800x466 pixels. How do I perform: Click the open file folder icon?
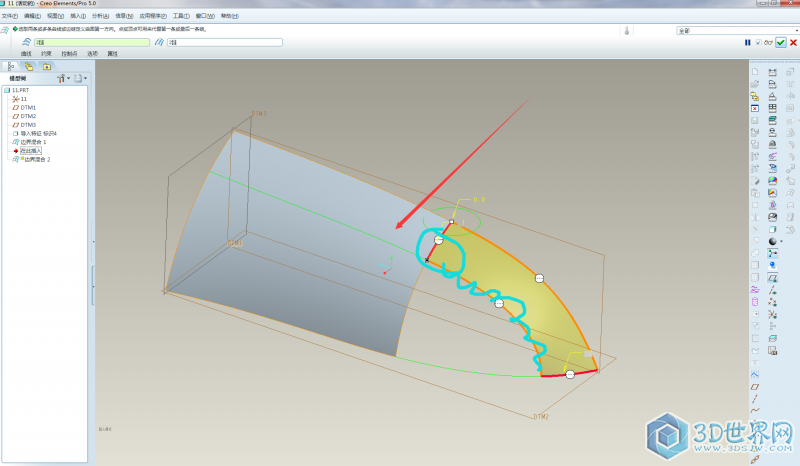coord(755,84)
